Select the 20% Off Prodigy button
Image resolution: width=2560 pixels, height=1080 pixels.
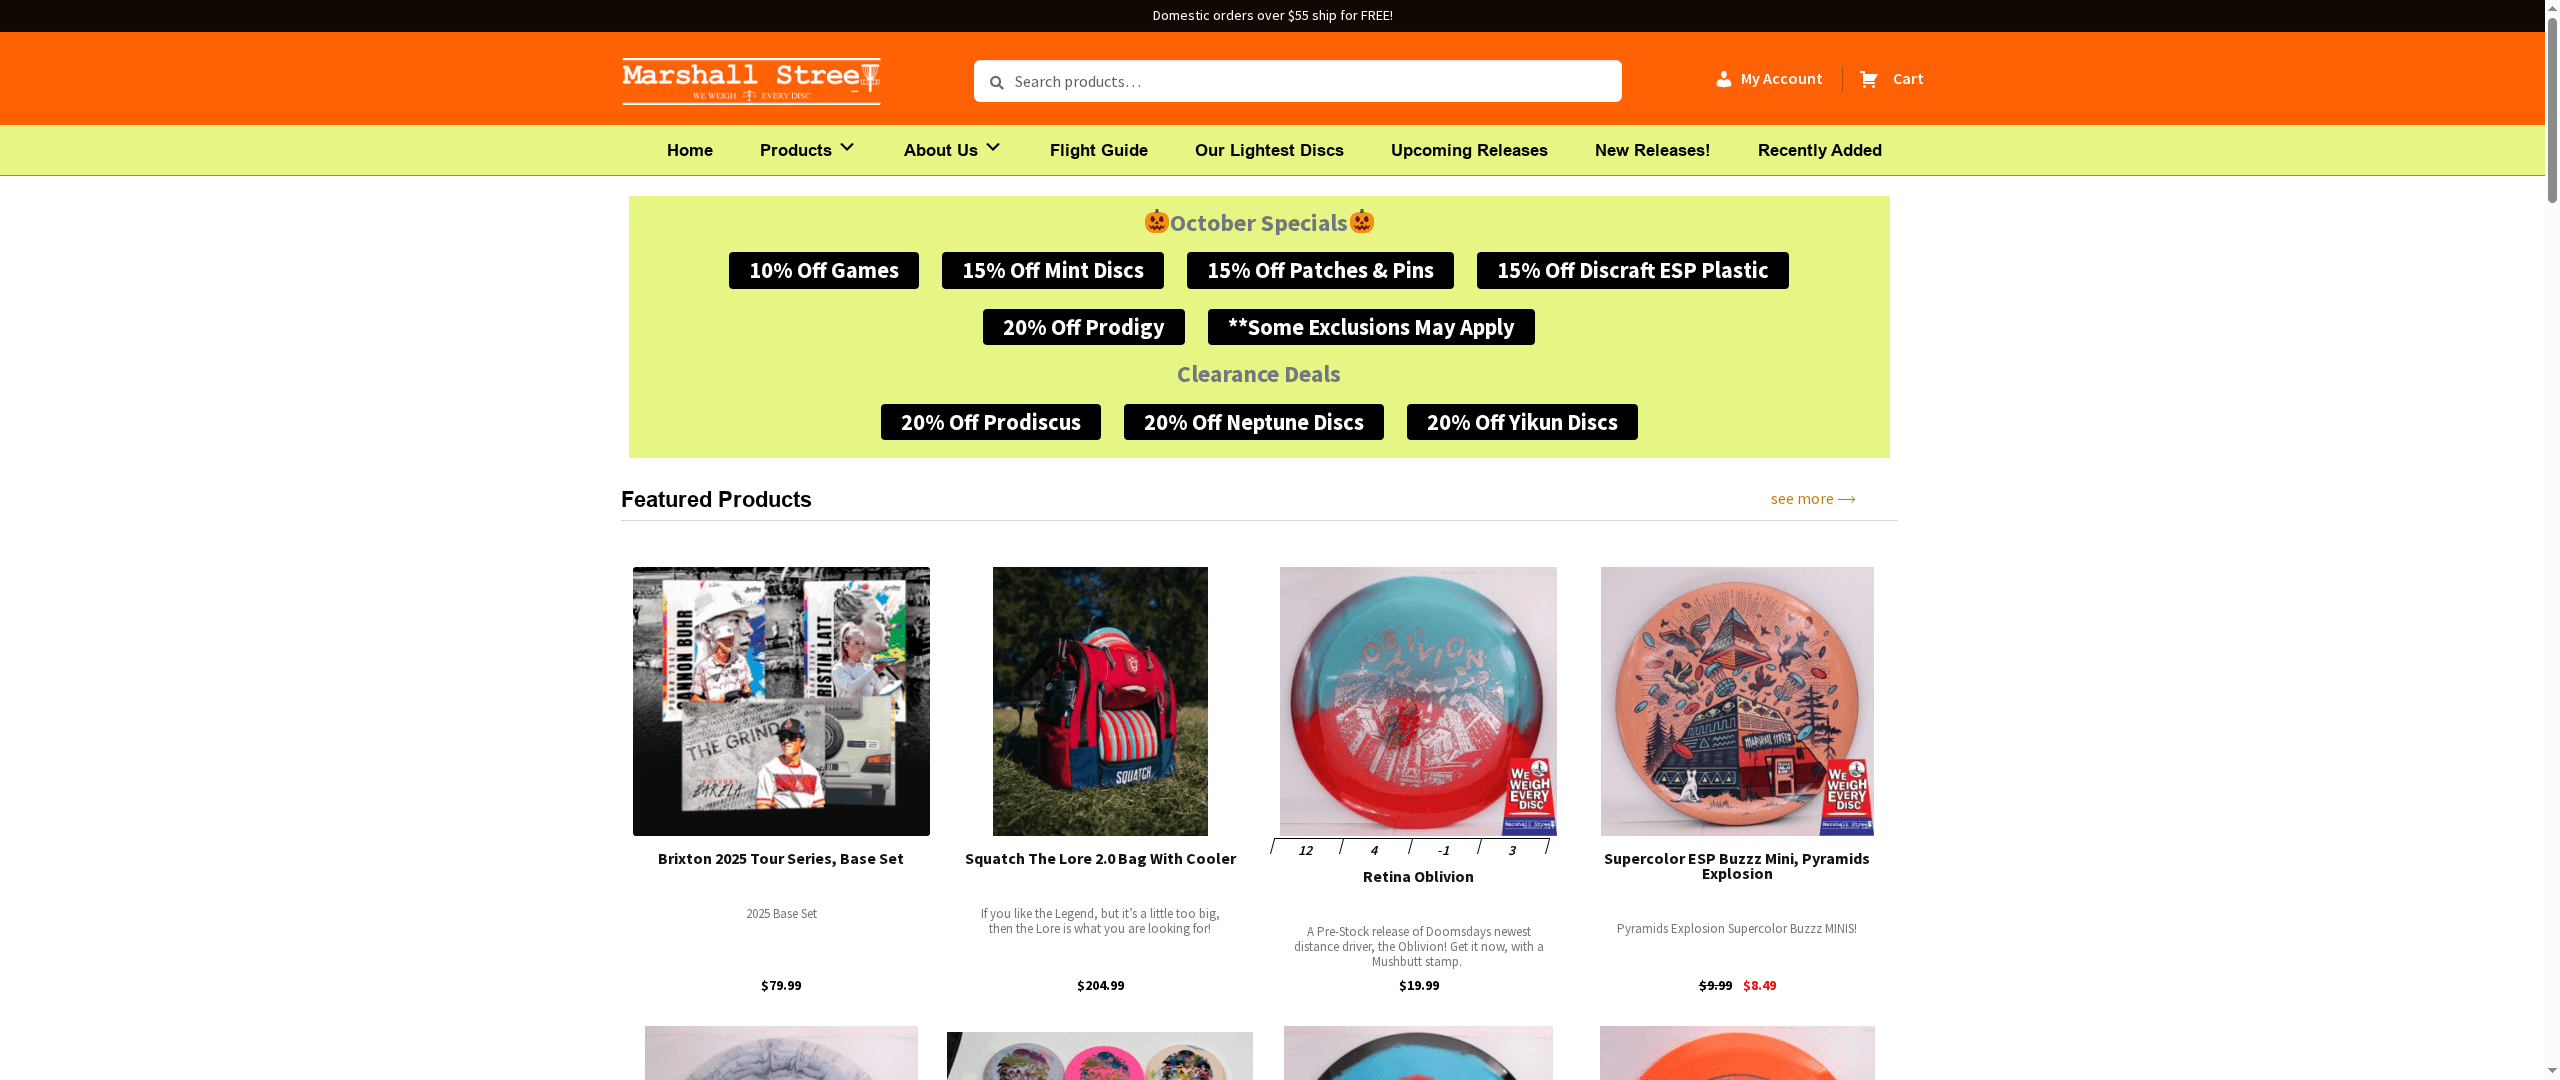(x=1084, y=327)
